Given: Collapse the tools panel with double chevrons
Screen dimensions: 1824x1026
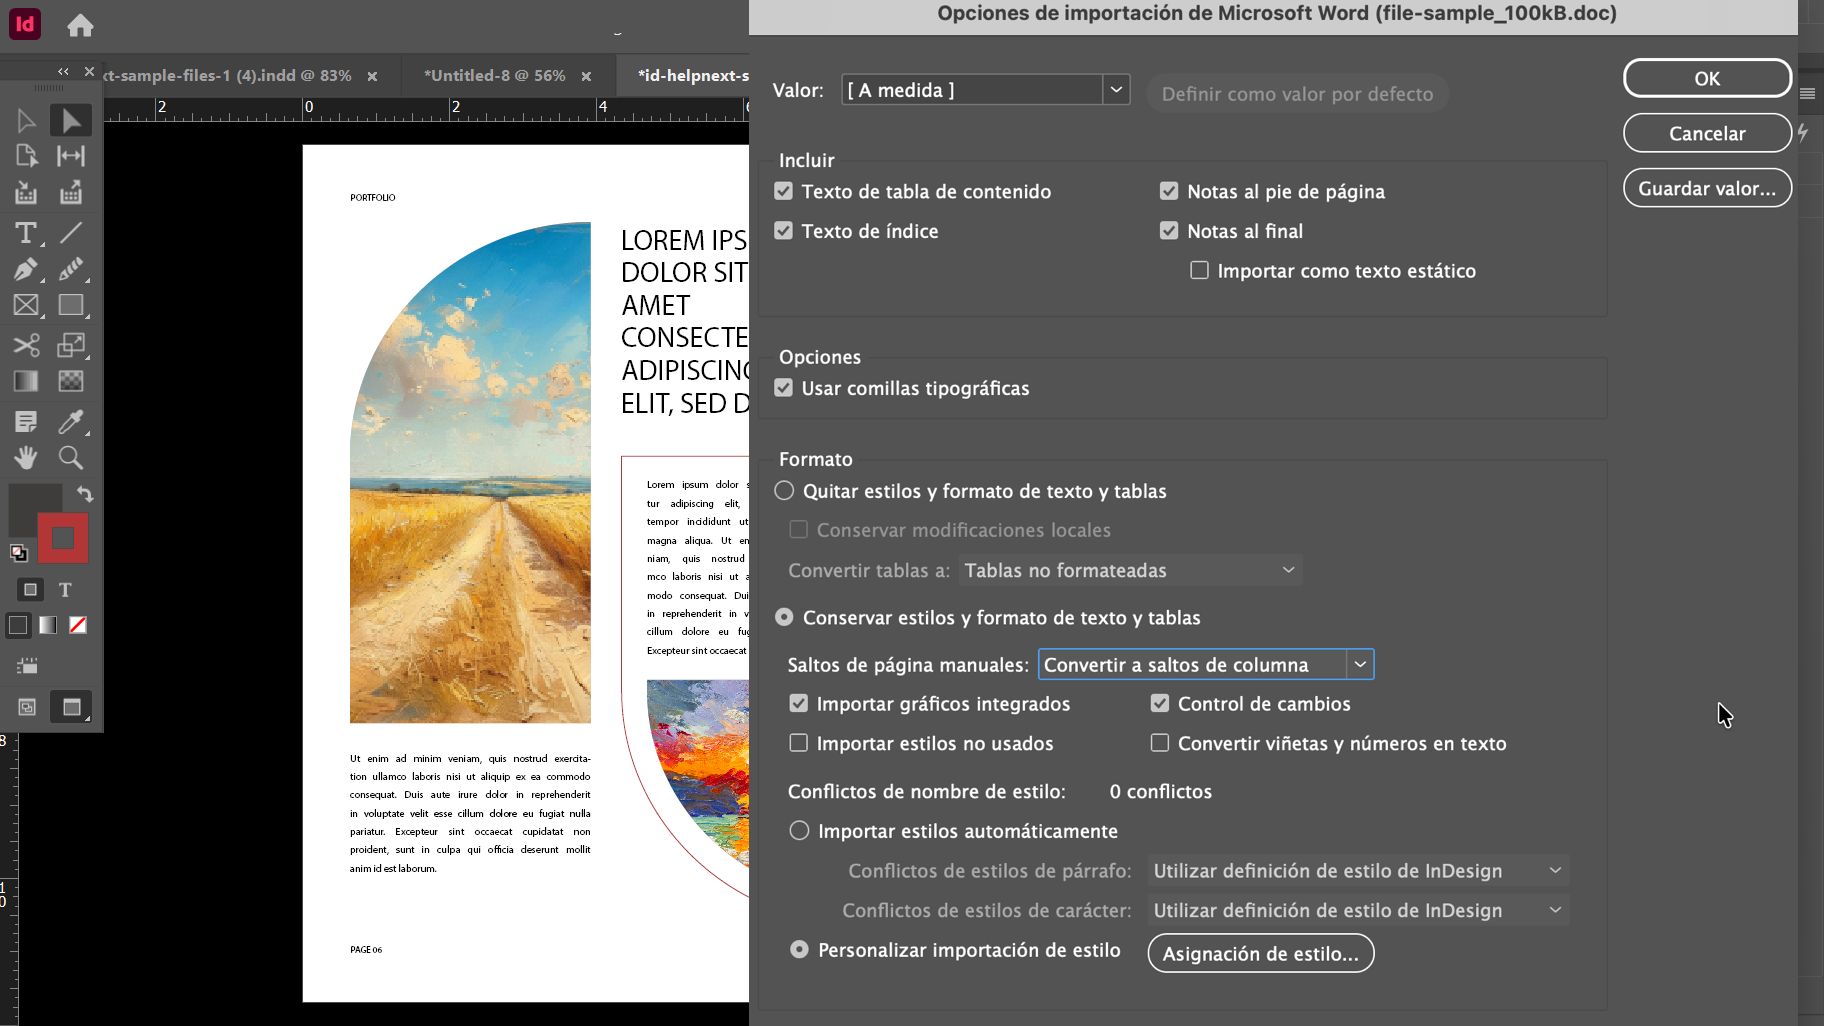Looking at the screenshot, I should 63,71.
